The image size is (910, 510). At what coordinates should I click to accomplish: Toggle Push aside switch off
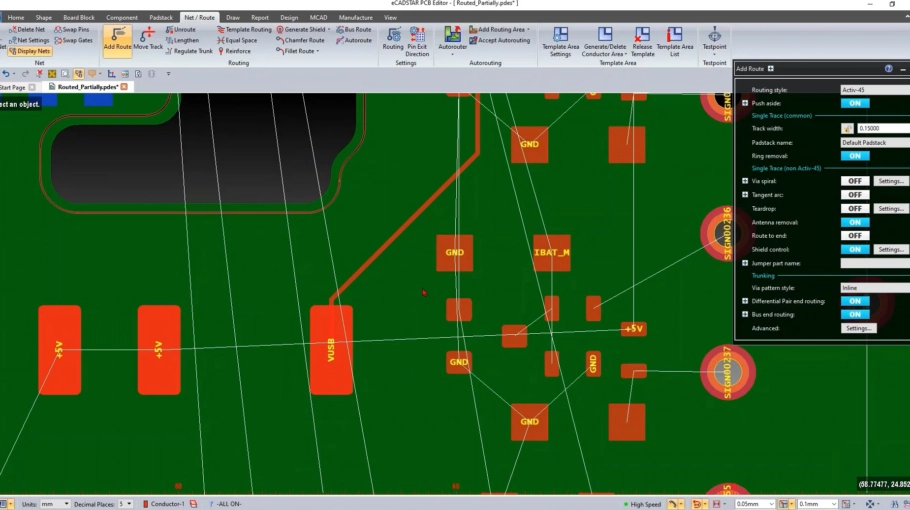pyautogui.click(x=854, y=103)
